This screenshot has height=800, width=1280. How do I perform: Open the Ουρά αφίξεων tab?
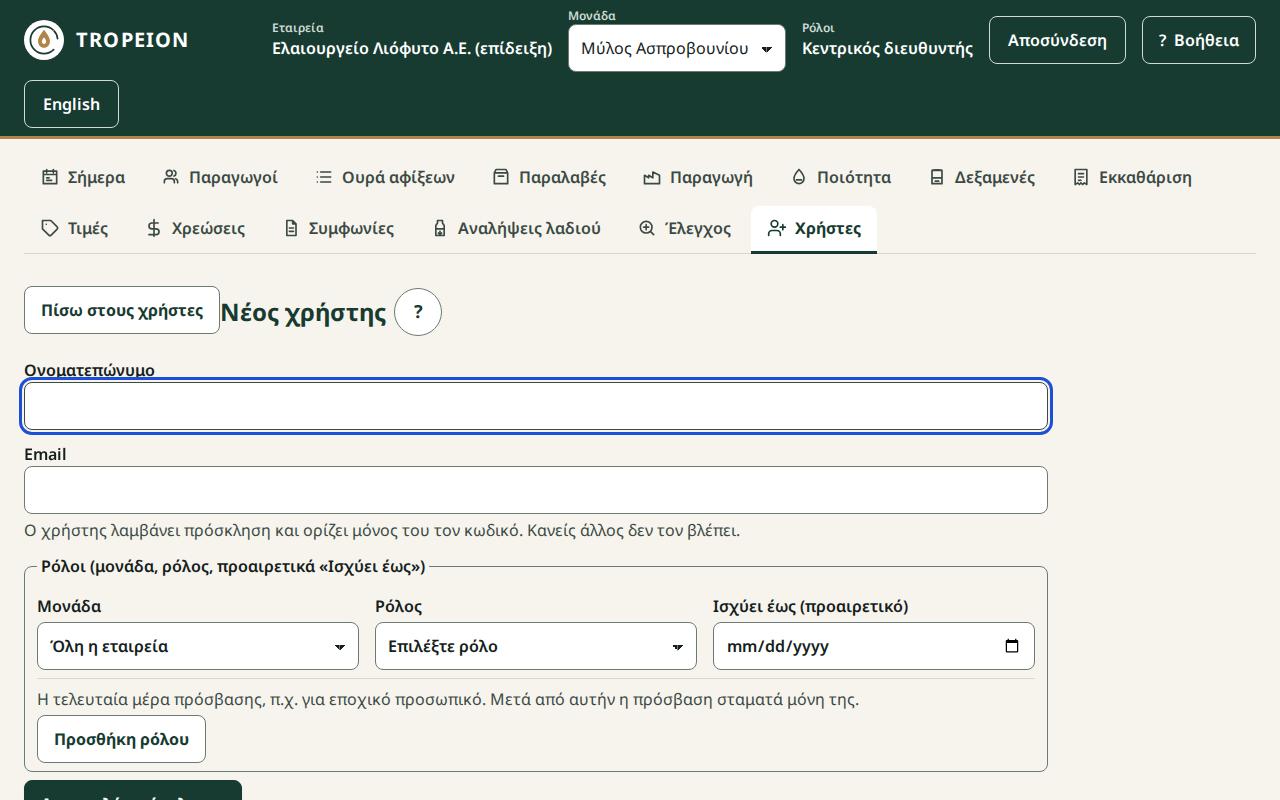[x=385, y=177]
